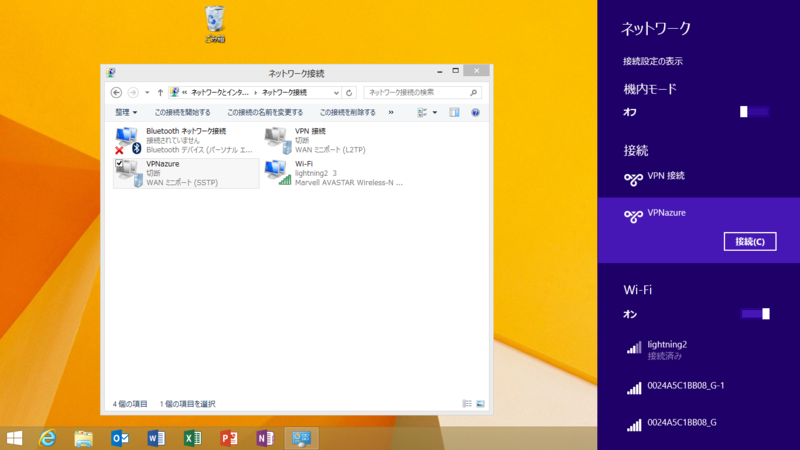Click the 1 個の項目を選択 status text
The width and height of the screenshot is (800, 450).
(187, 404)
